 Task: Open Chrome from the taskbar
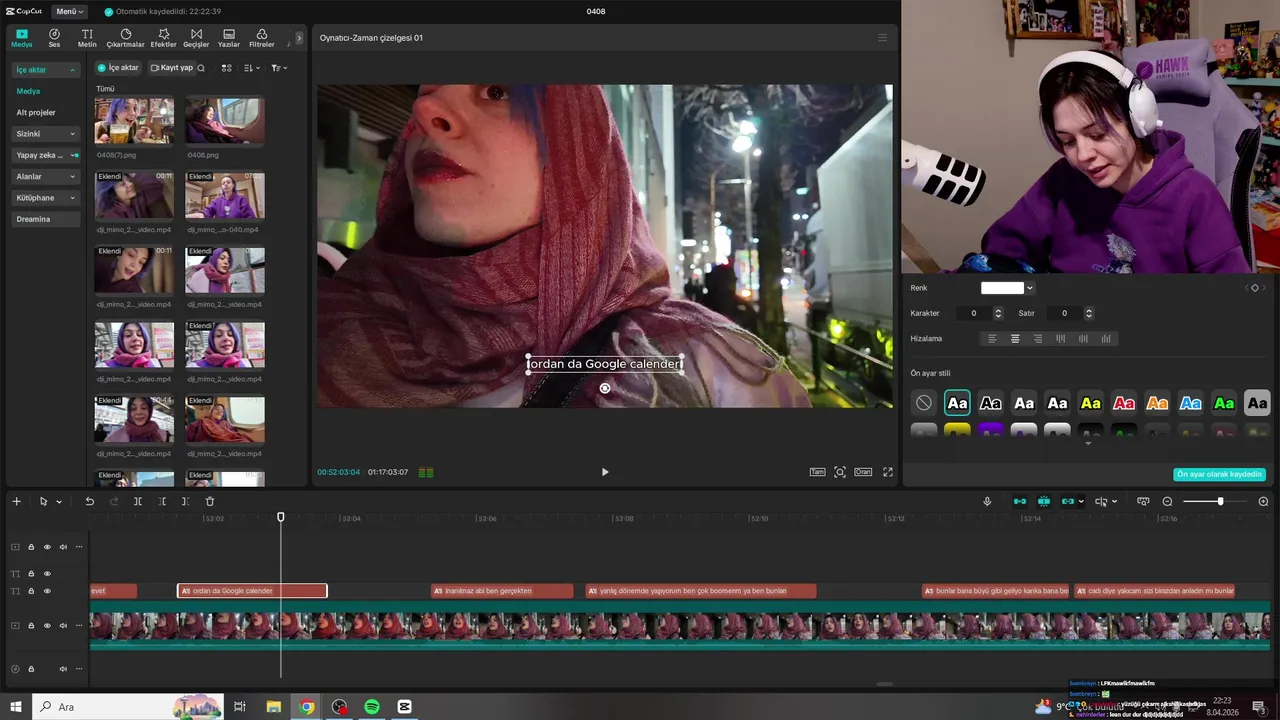pyautogui.click(x=307, y=707)
